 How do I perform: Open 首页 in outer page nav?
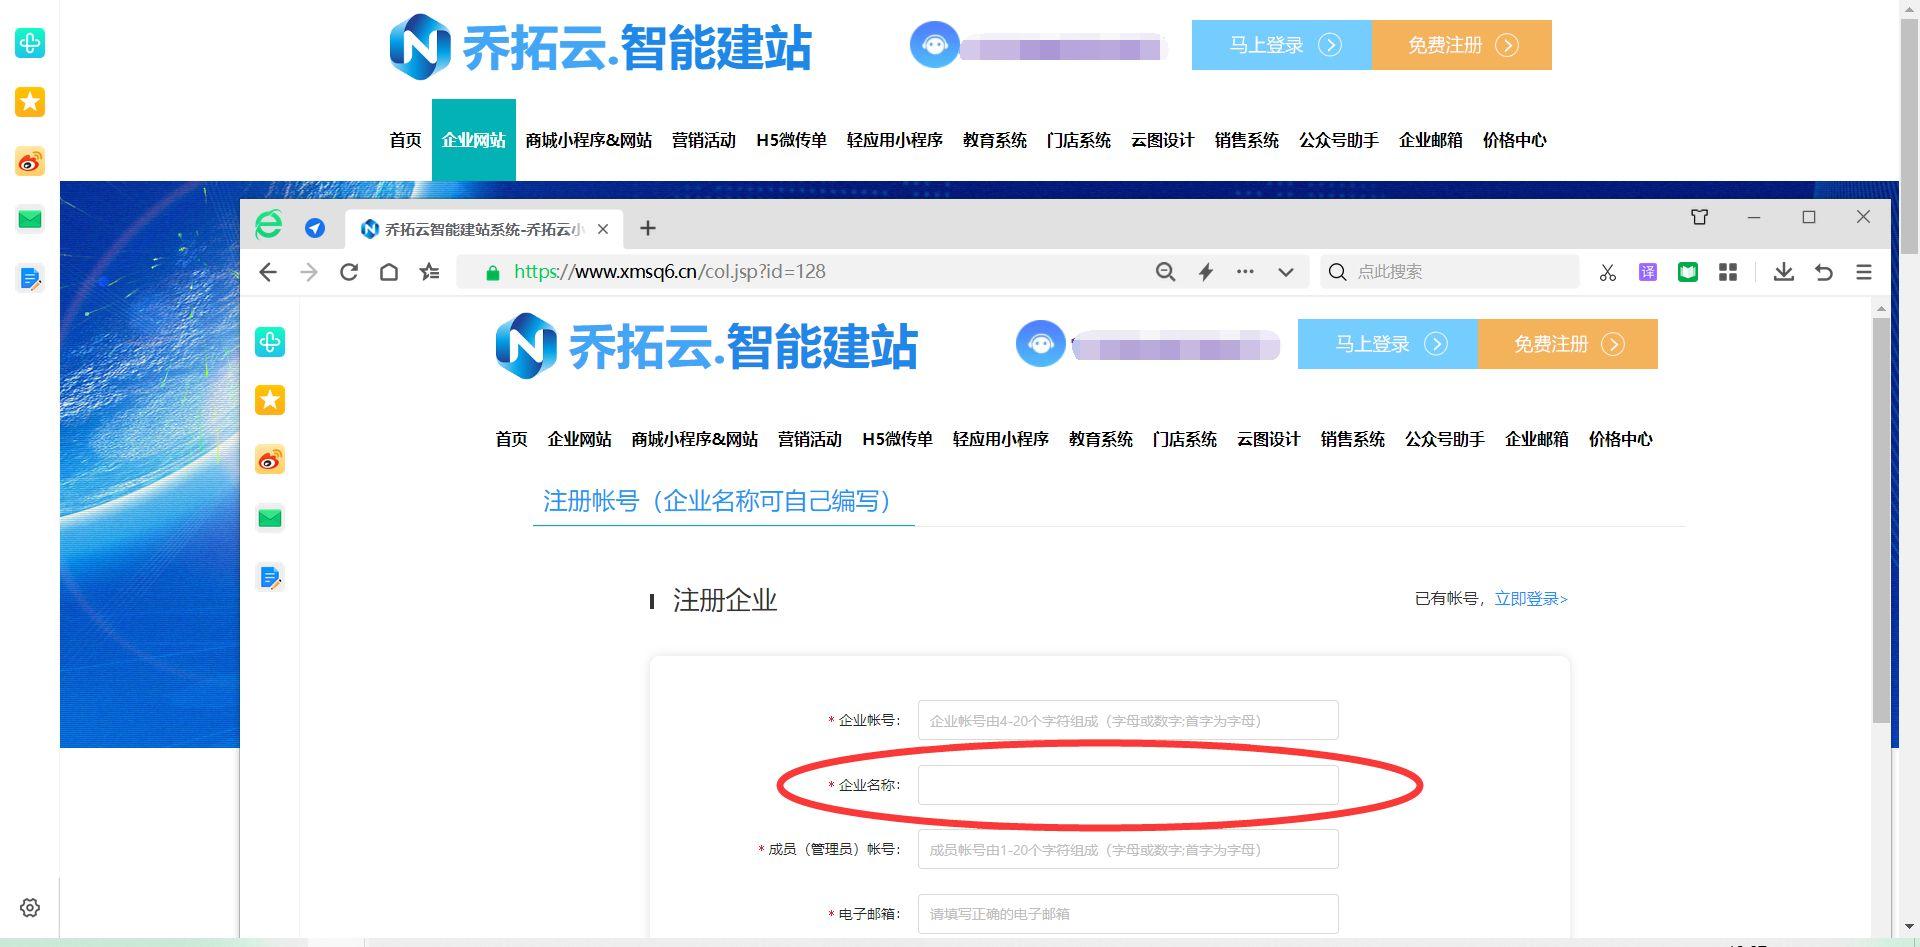tap(405, 140)
